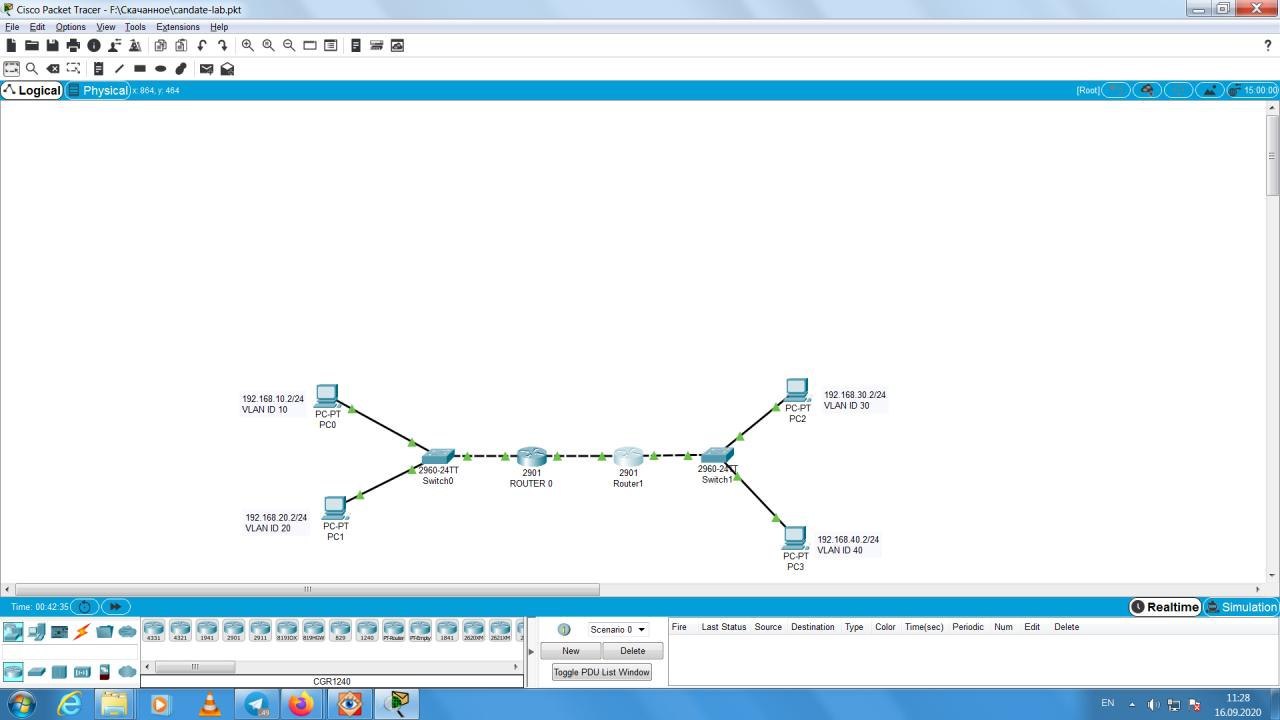The height and width of the screenshot is (720, 1280).
Task: Select PC3 in the topology
Action: point(795,540)
